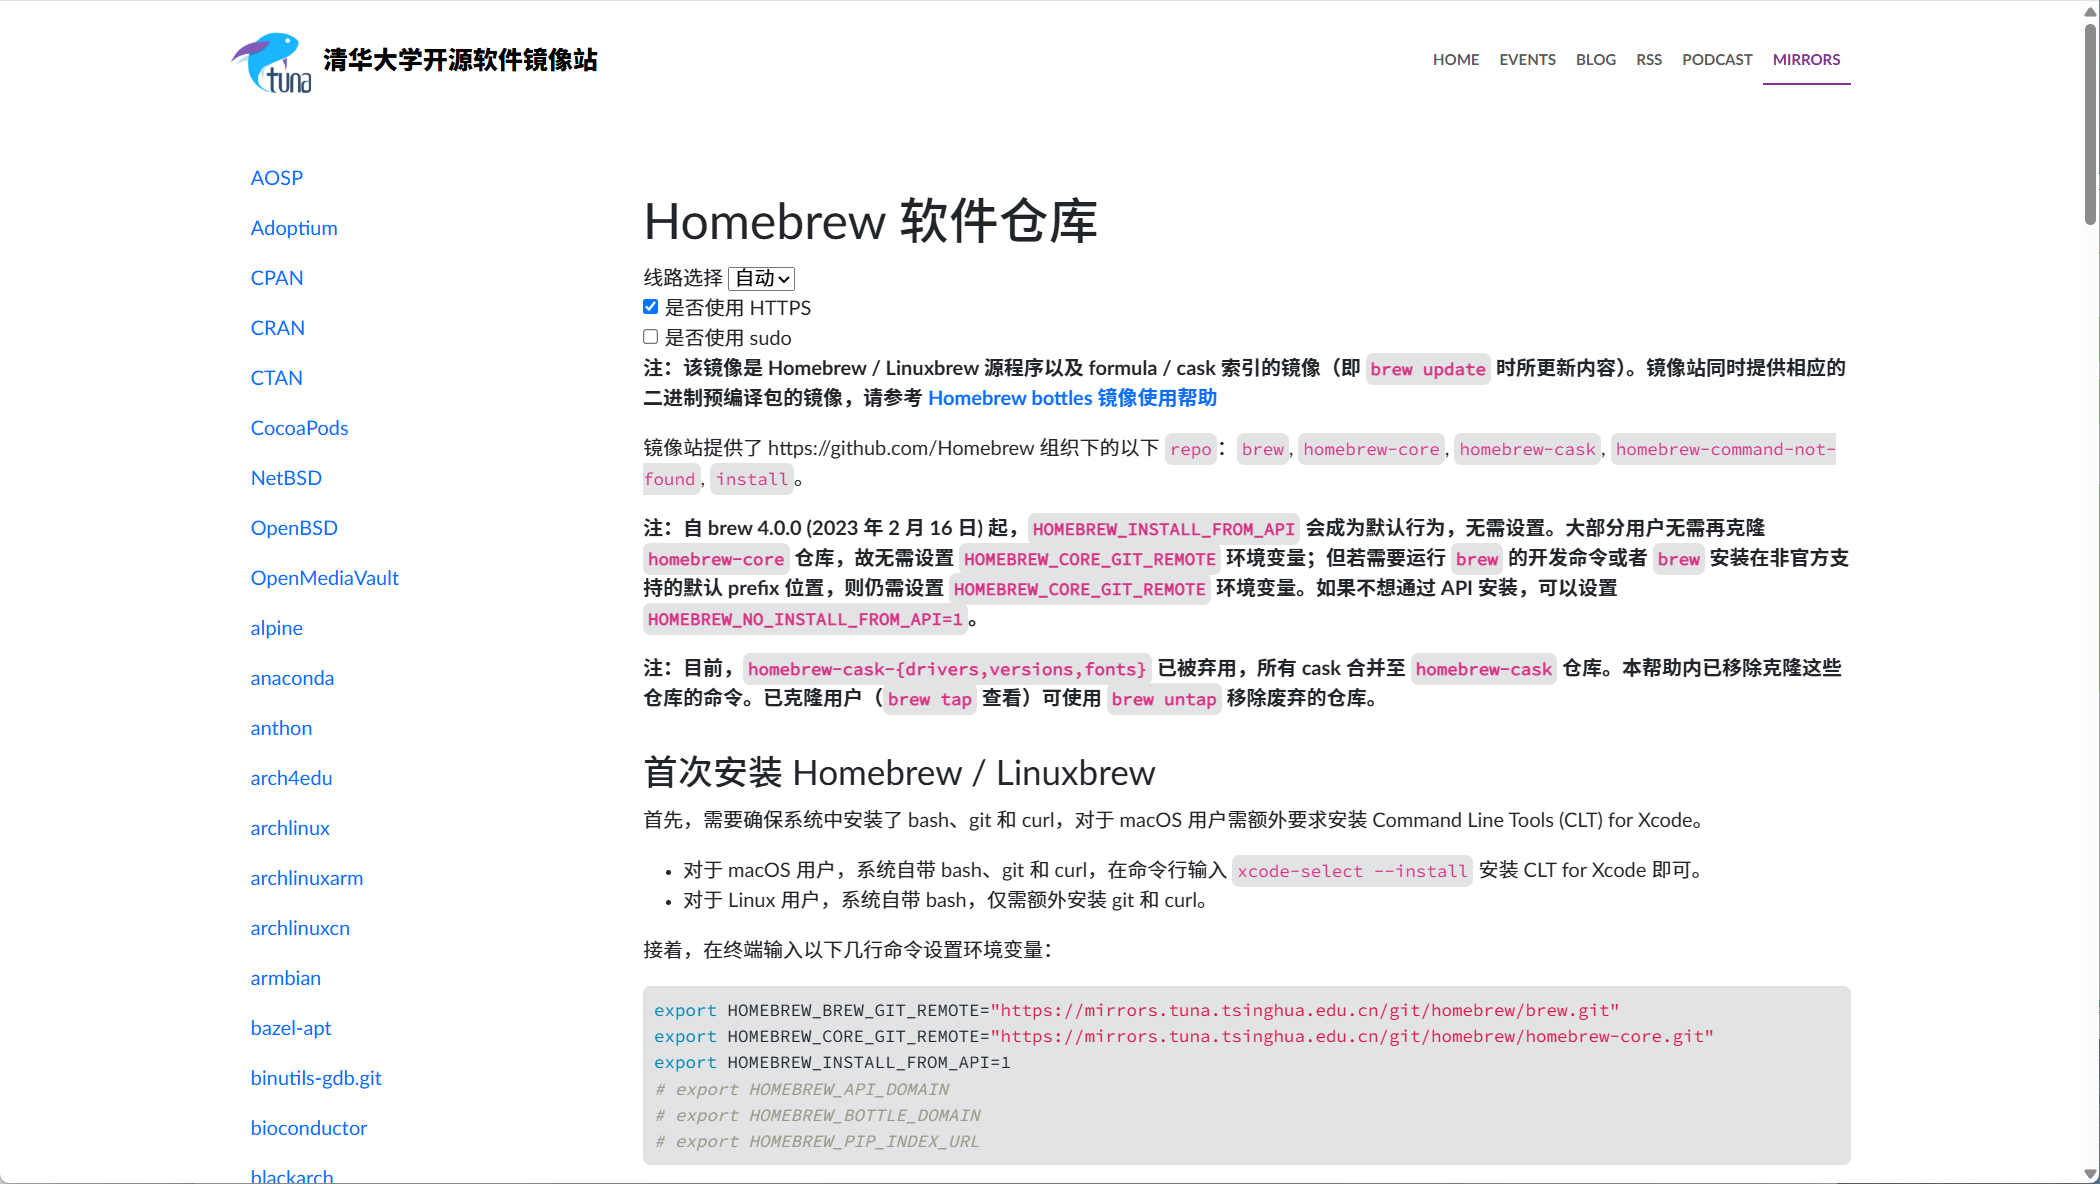
Task: Open CTAN sidebar entry
Action: [x=277, y=378]
